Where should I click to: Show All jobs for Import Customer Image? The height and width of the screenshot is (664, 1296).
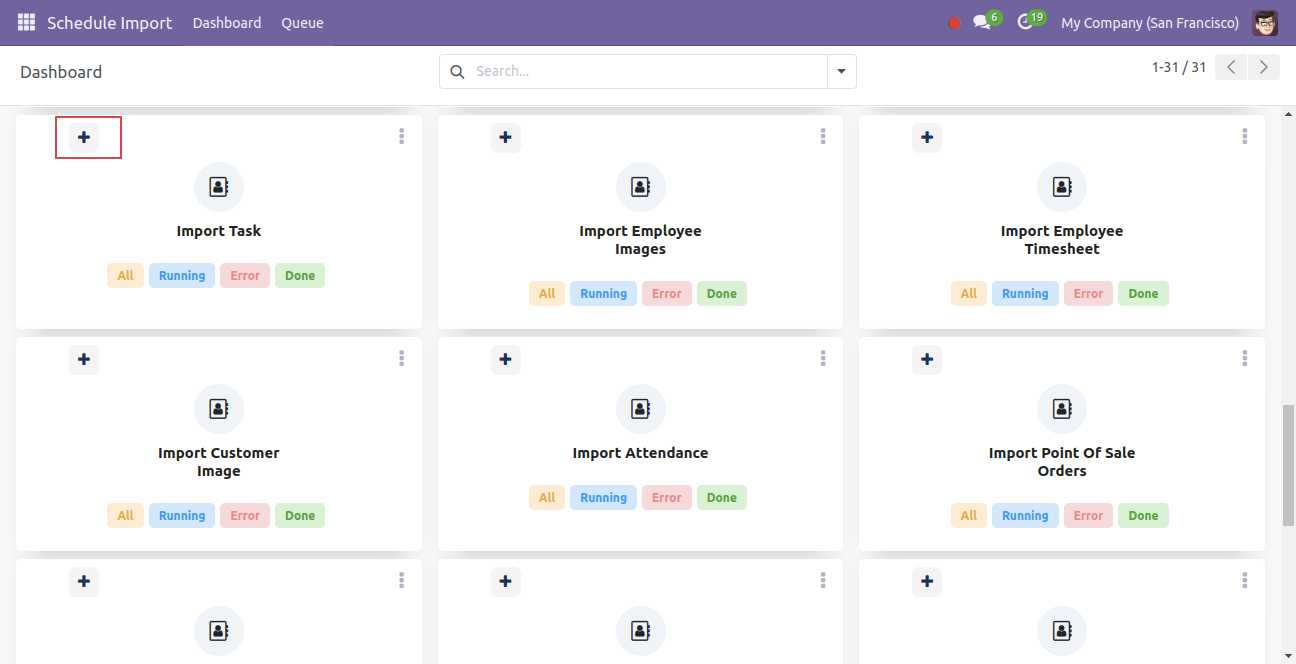tap(125, 516)
